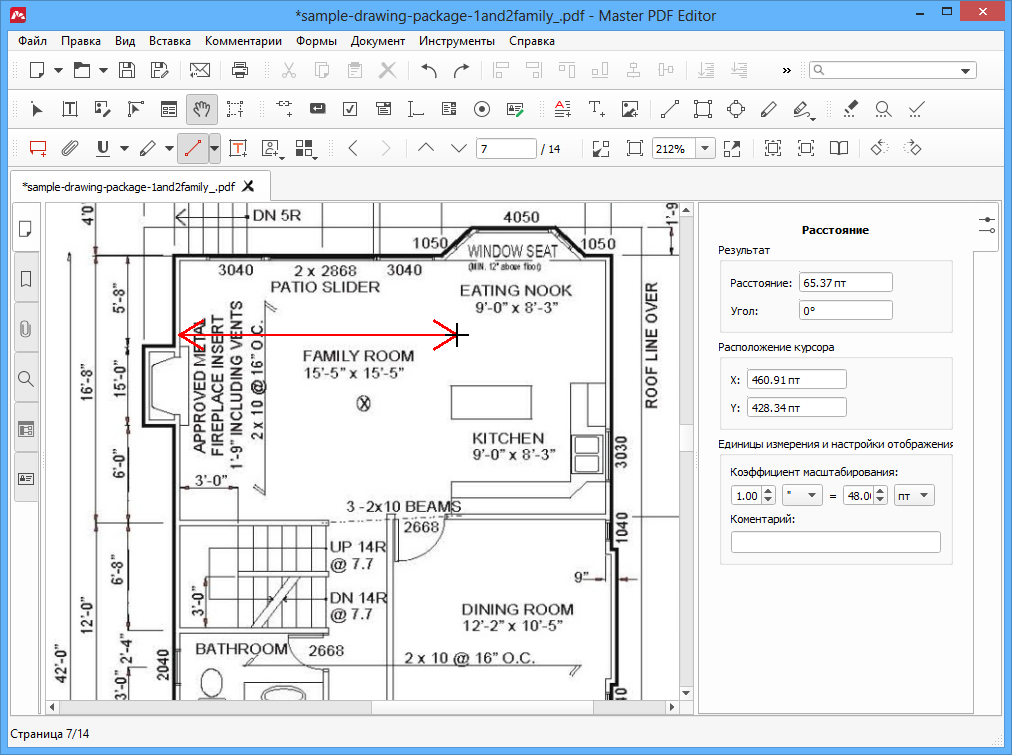Save the document with the floppy icon
This screenshot has height=755, width=1012.
(x=127, y=70)
